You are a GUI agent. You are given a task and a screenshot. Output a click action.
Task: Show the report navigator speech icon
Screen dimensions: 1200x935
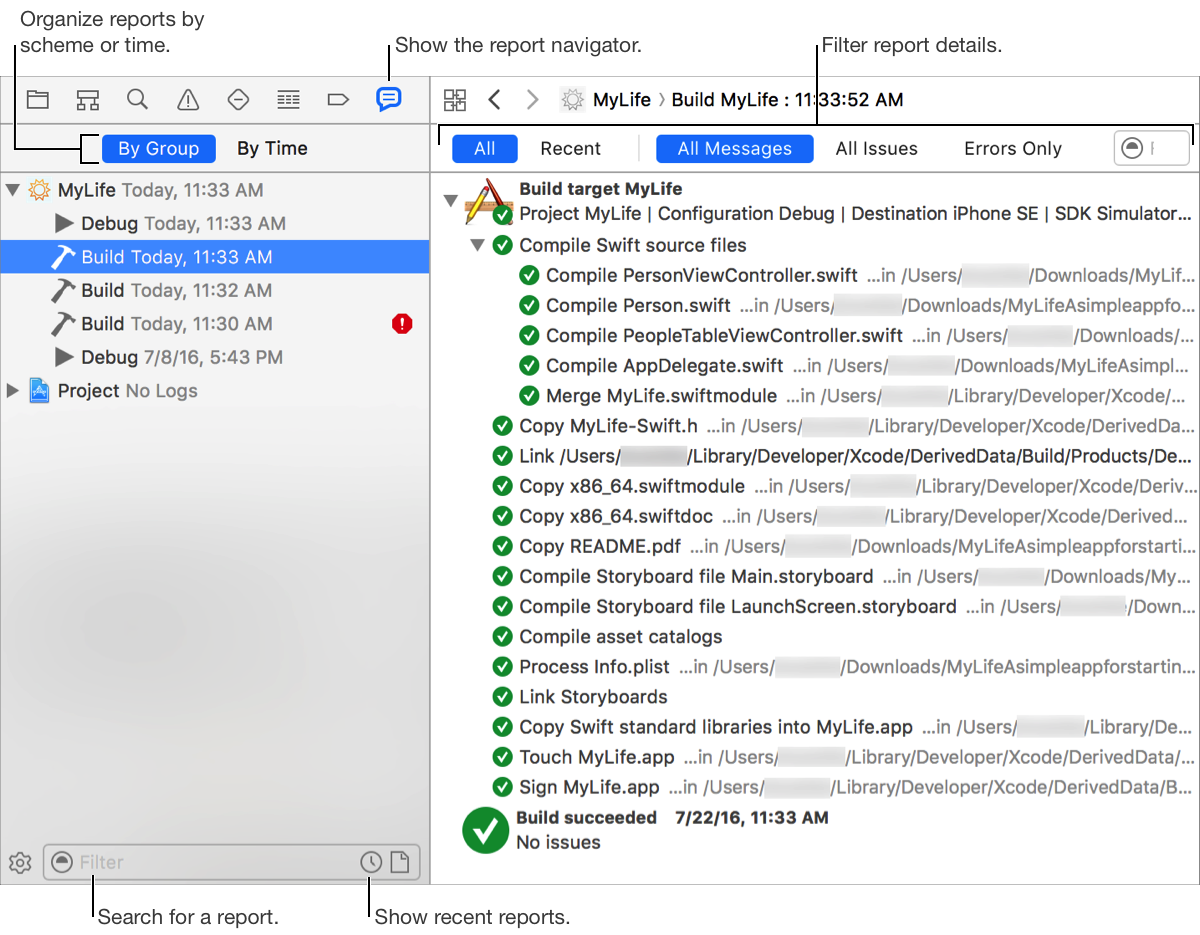click(389, 99)
